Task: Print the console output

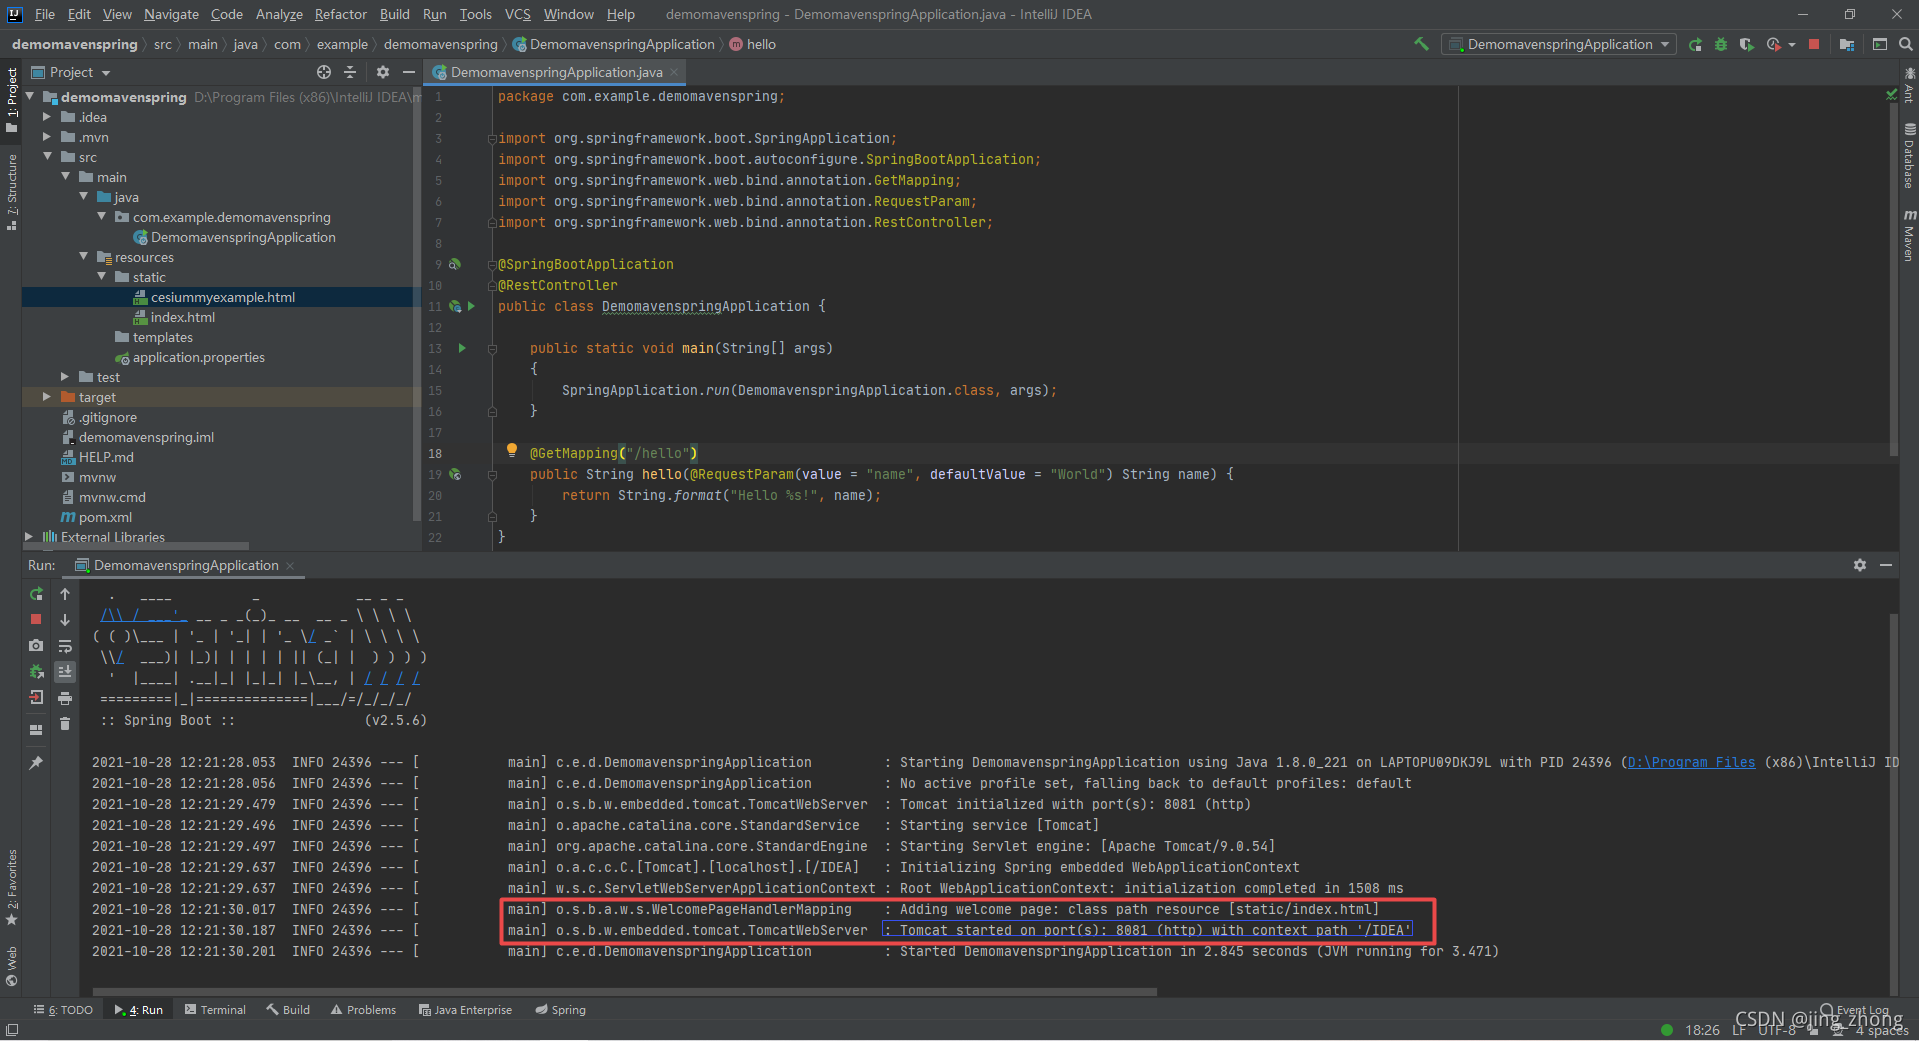Action: pyautogui.click(x=65, y=698)
